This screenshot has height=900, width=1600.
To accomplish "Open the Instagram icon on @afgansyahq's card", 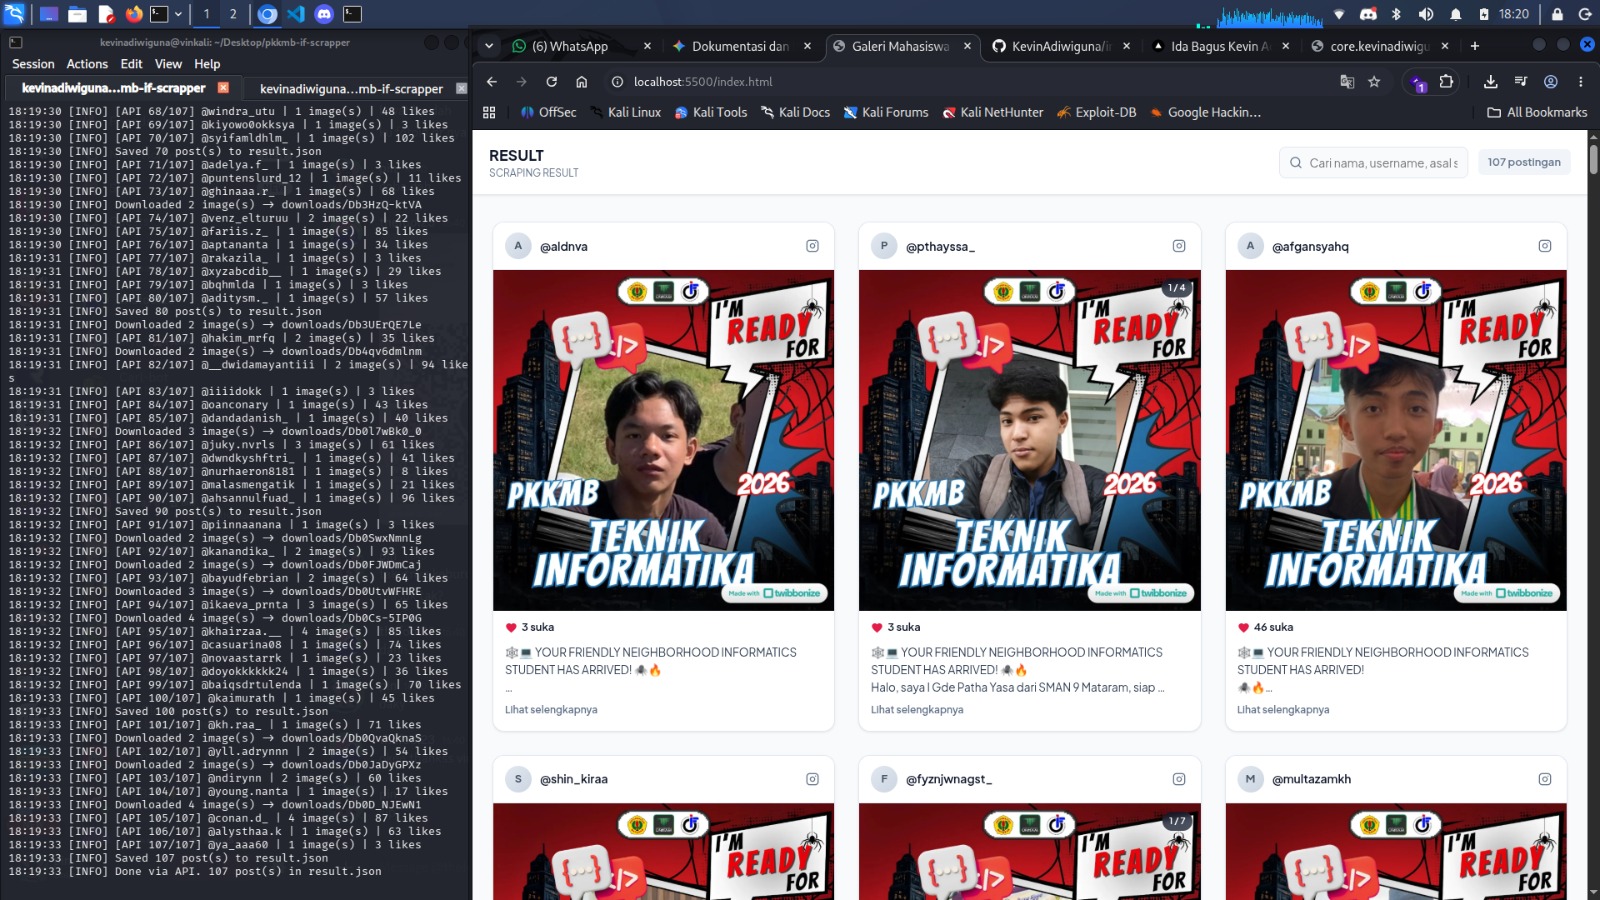I will [1545, 246].
